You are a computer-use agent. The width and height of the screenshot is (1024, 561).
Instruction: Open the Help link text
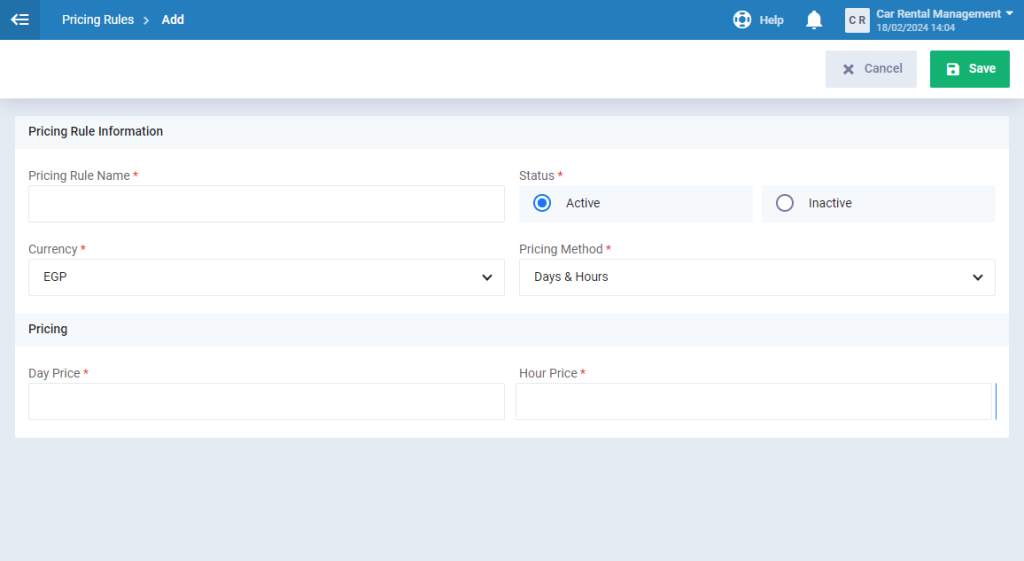point(771,20)
